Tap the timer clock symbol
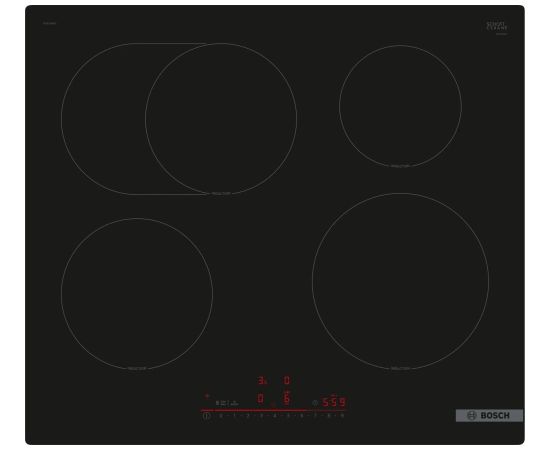Viewport: 550px width, 450px height. click(315, 403)
